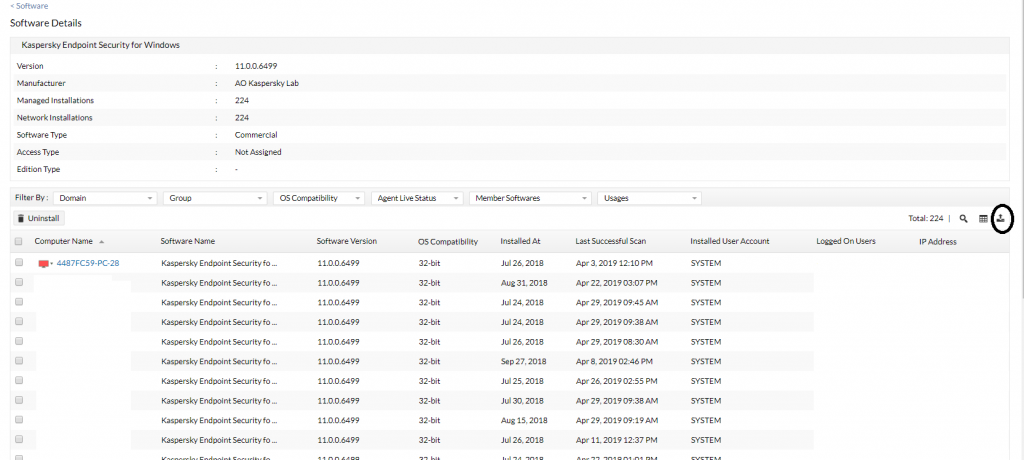Click the 'Sep 27, 2018' installed date cell

tap(523, 361)
